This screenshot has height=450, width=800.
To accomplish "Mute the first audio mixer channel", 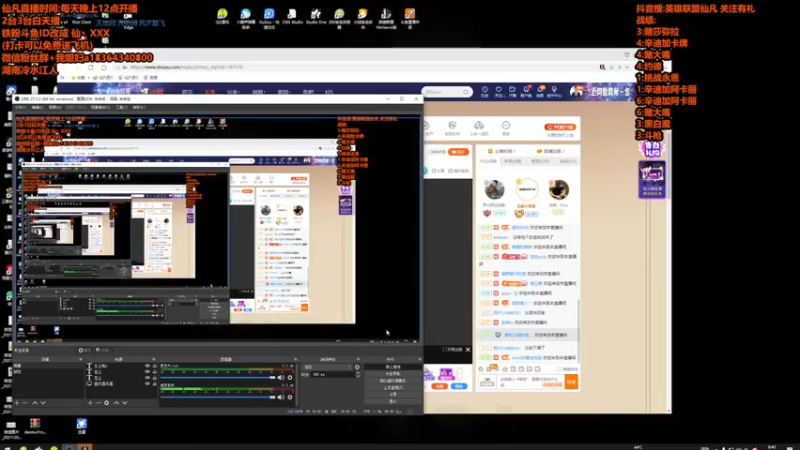I will click(x=281, y=378).
